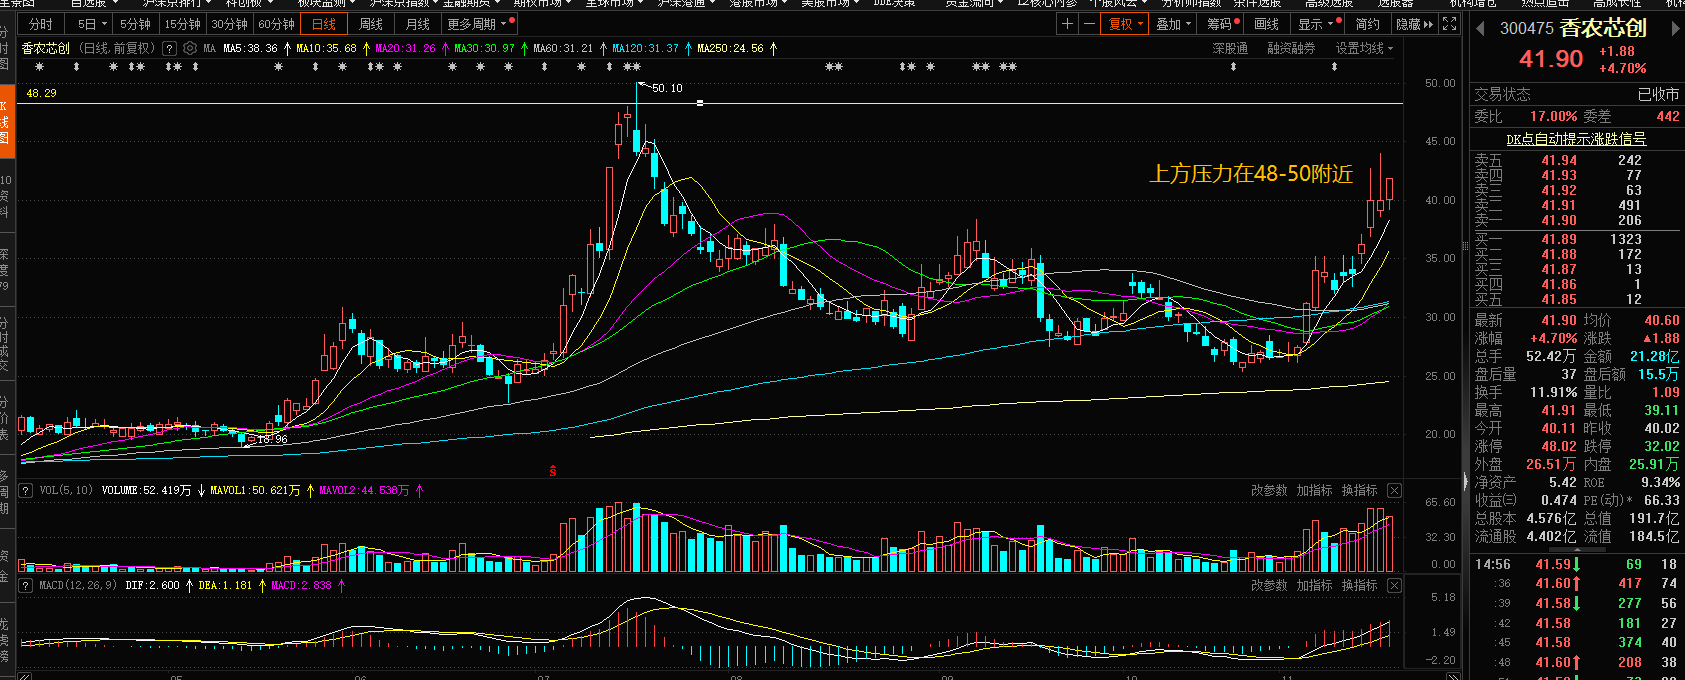
Task: Select the 周线 weekly chart tab
Action: [371, 24]
